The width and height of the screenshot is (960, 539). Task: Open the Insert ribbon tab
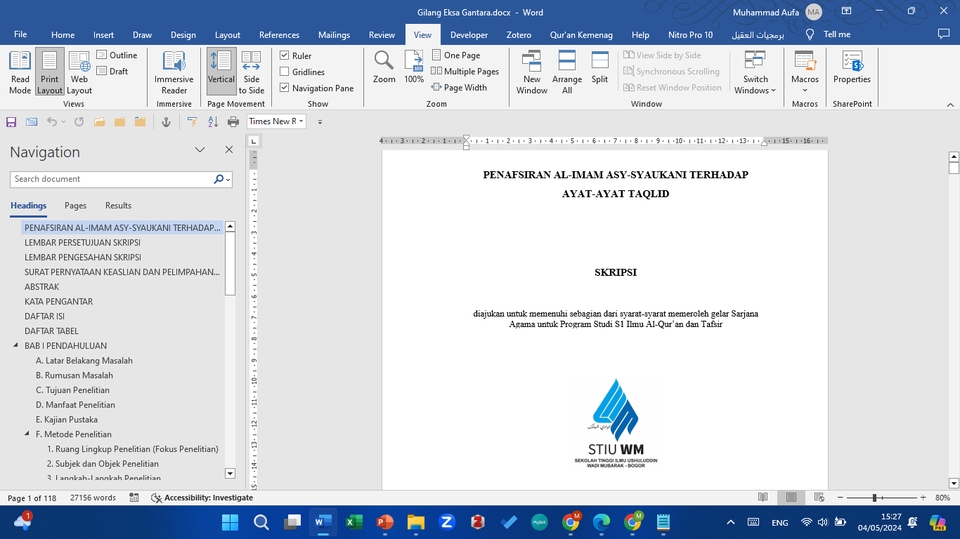pos(103,35)
